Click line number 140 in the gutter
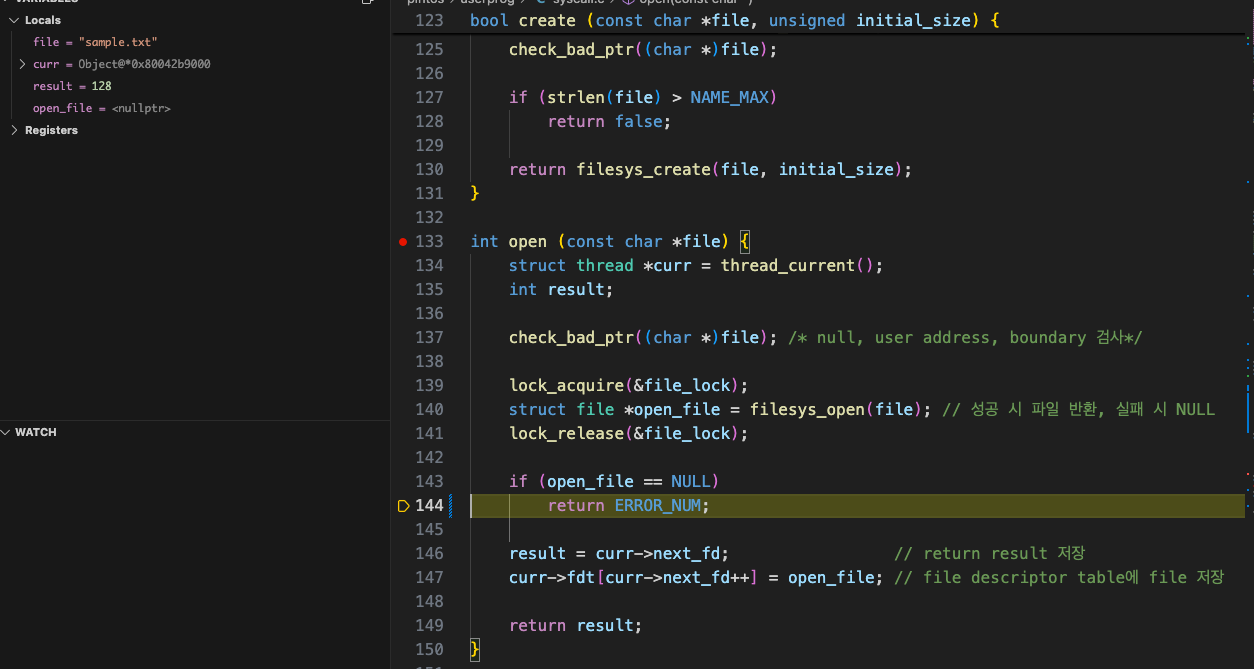 (x=428, y=409)
